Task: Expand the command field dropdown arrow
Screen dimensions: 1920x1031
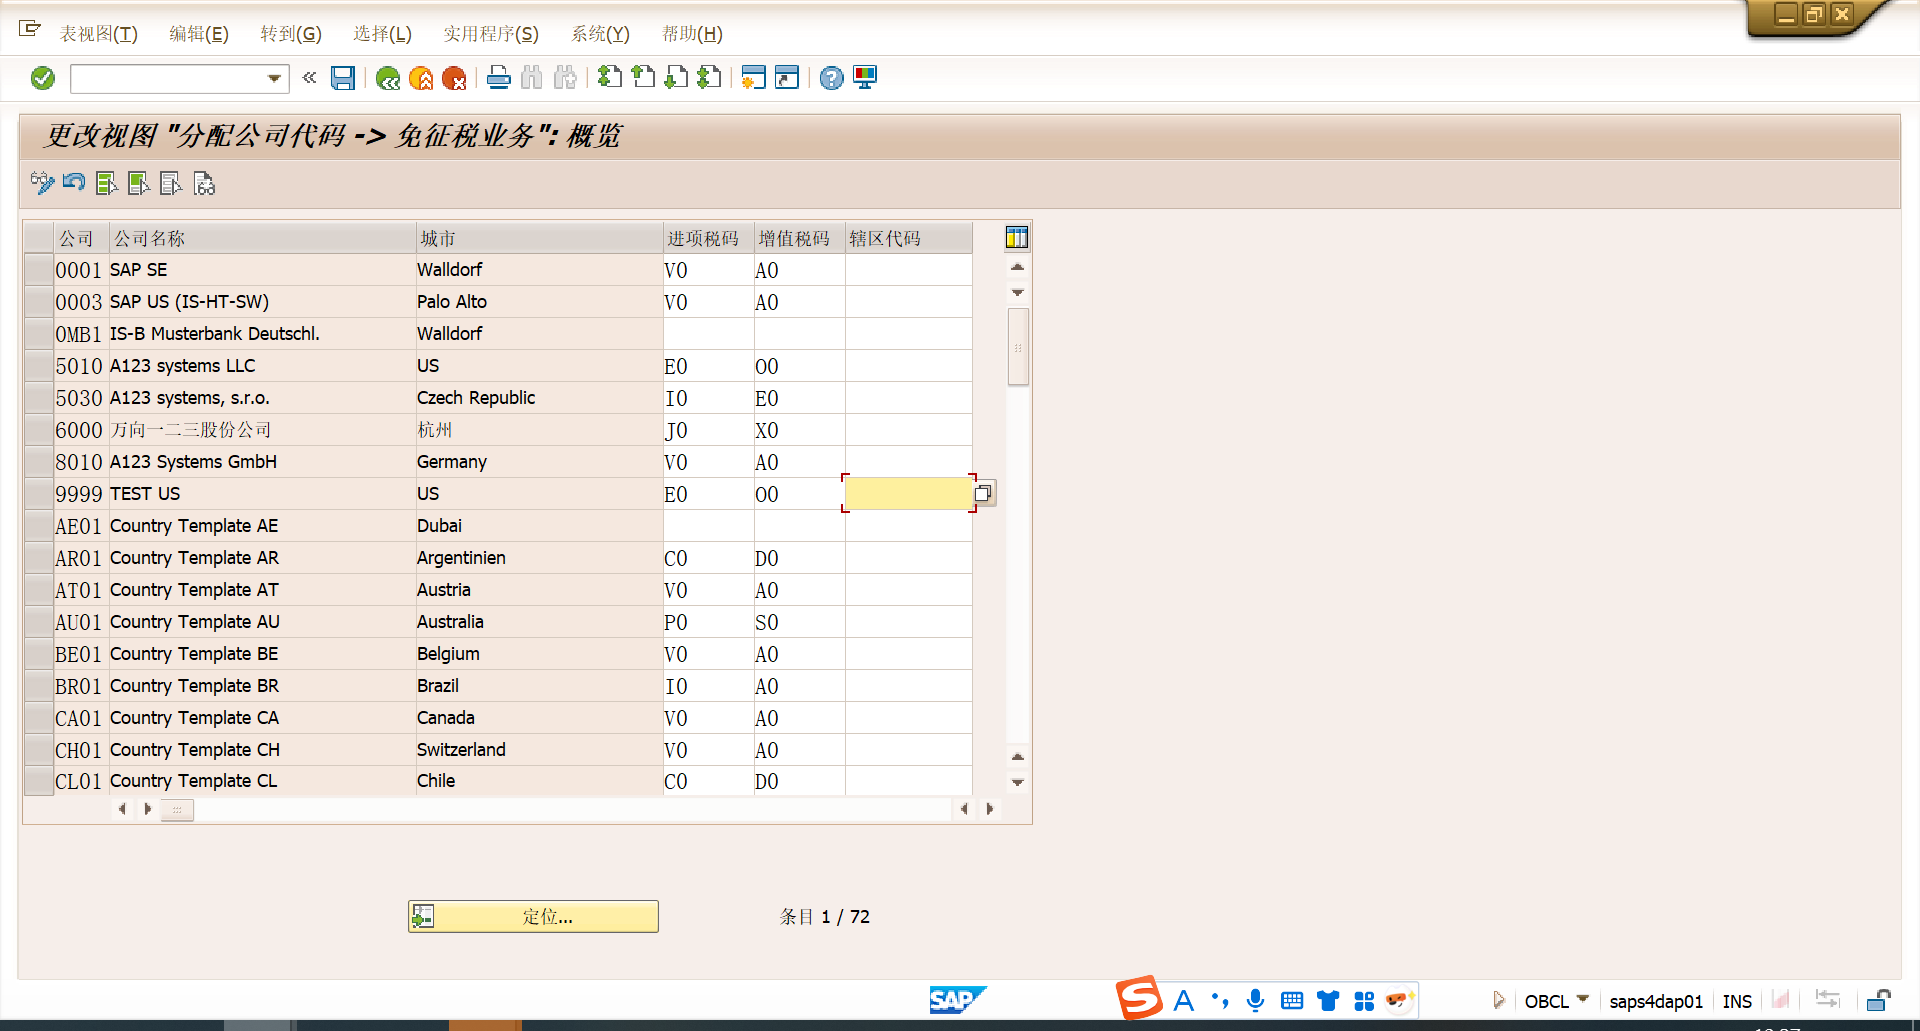Action: [x=274, y=78]
